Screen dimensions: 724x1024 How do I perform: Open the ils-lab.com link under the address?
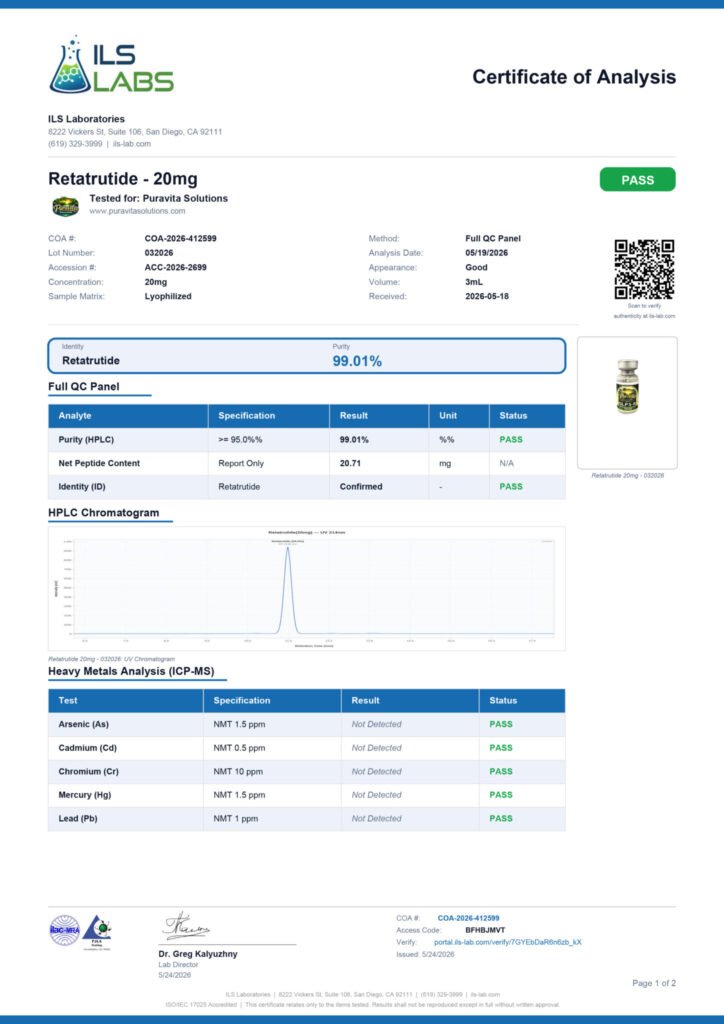(132, 144)
